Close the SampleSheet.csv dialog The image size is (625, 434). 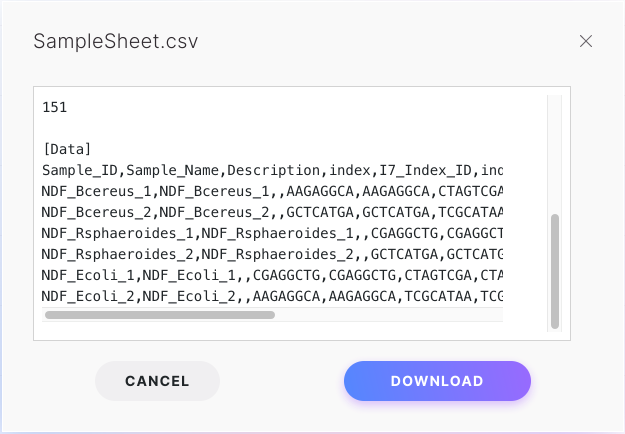(x=586, y=41)
